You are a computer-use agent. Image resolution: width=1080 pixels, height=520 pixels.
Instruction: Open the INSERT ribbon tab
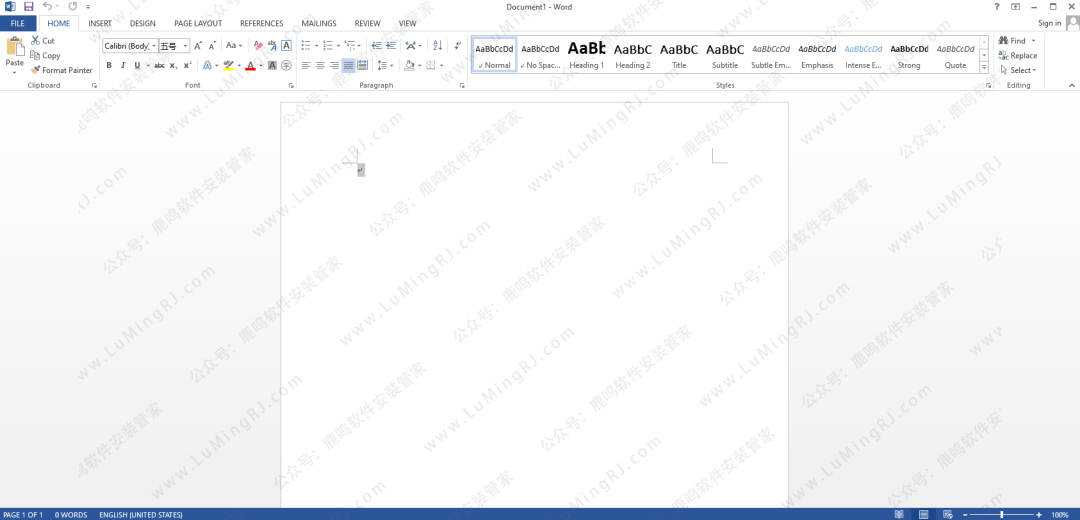click(x=100, y=23)
